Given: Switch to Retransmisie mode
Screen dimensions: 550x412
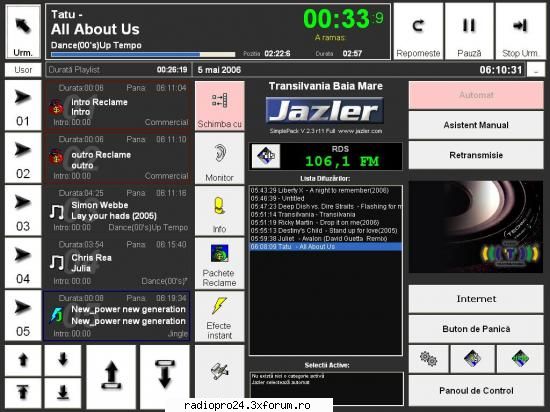Looking at the screenshot, I should tap(476, 155).
